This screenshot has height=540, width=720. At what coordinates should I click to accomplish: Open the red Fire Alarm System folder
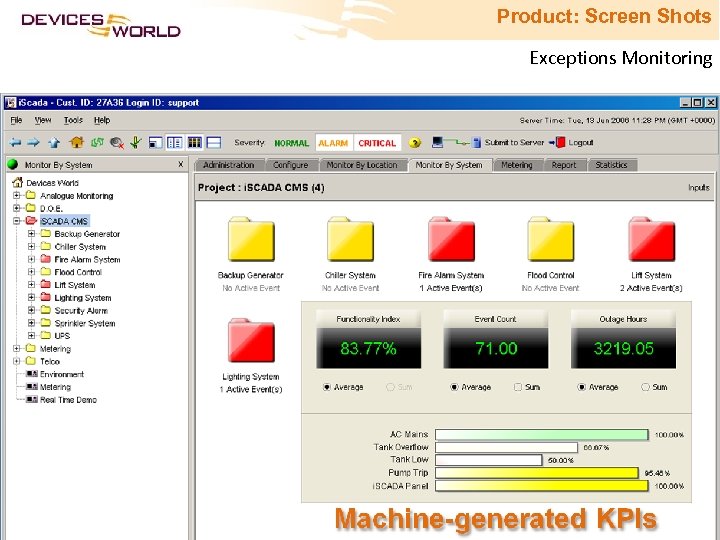pyautogui.click(x=451, y=239)
